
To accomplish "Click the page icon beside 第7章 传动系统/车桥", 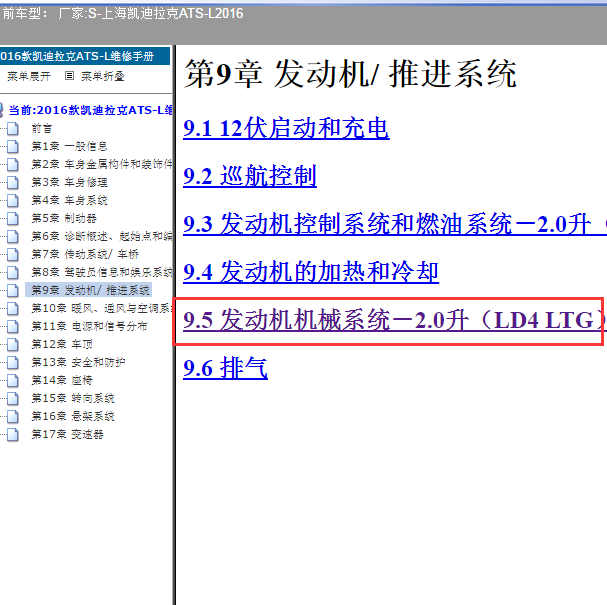I will (12, 254).
